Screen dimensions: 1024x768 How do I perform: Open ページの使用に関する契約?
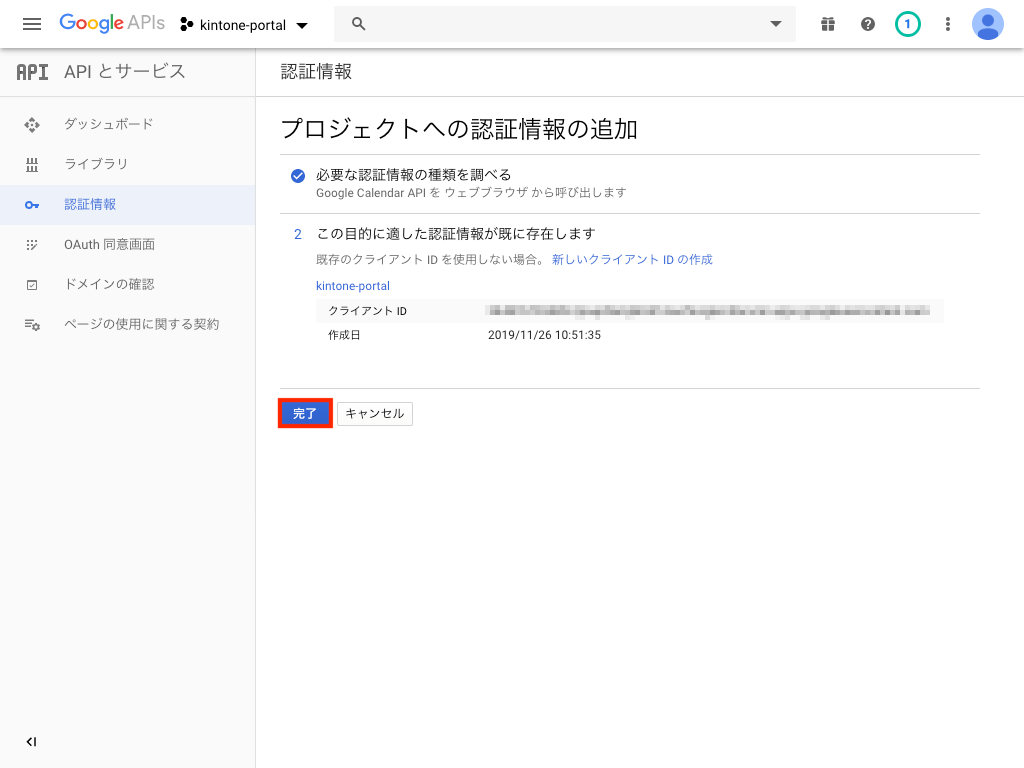[x=141, y=324]
